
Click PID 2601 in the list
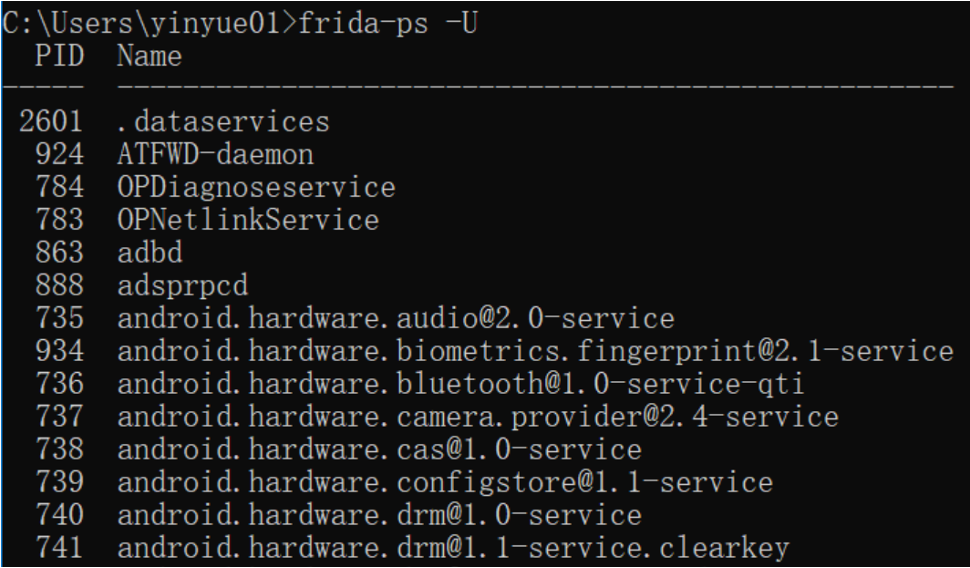click(x=51, y=121)
